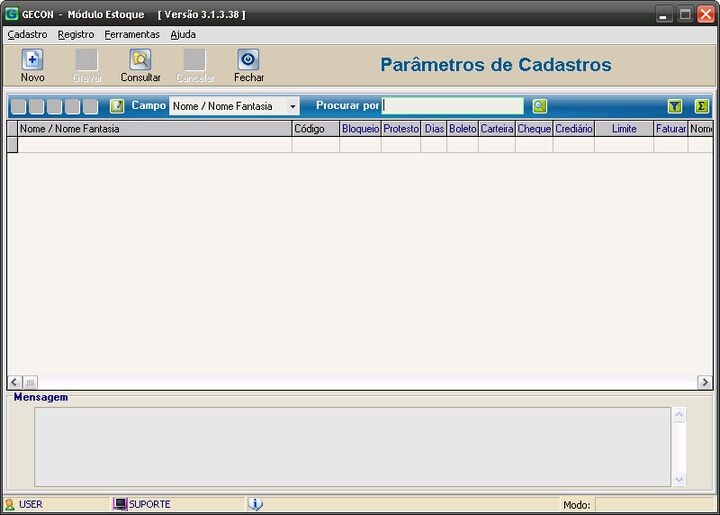Click the Bloqueio column header
Image resolution: width=720 pixels, height=515 pixels.
click(x=360, y=129)
